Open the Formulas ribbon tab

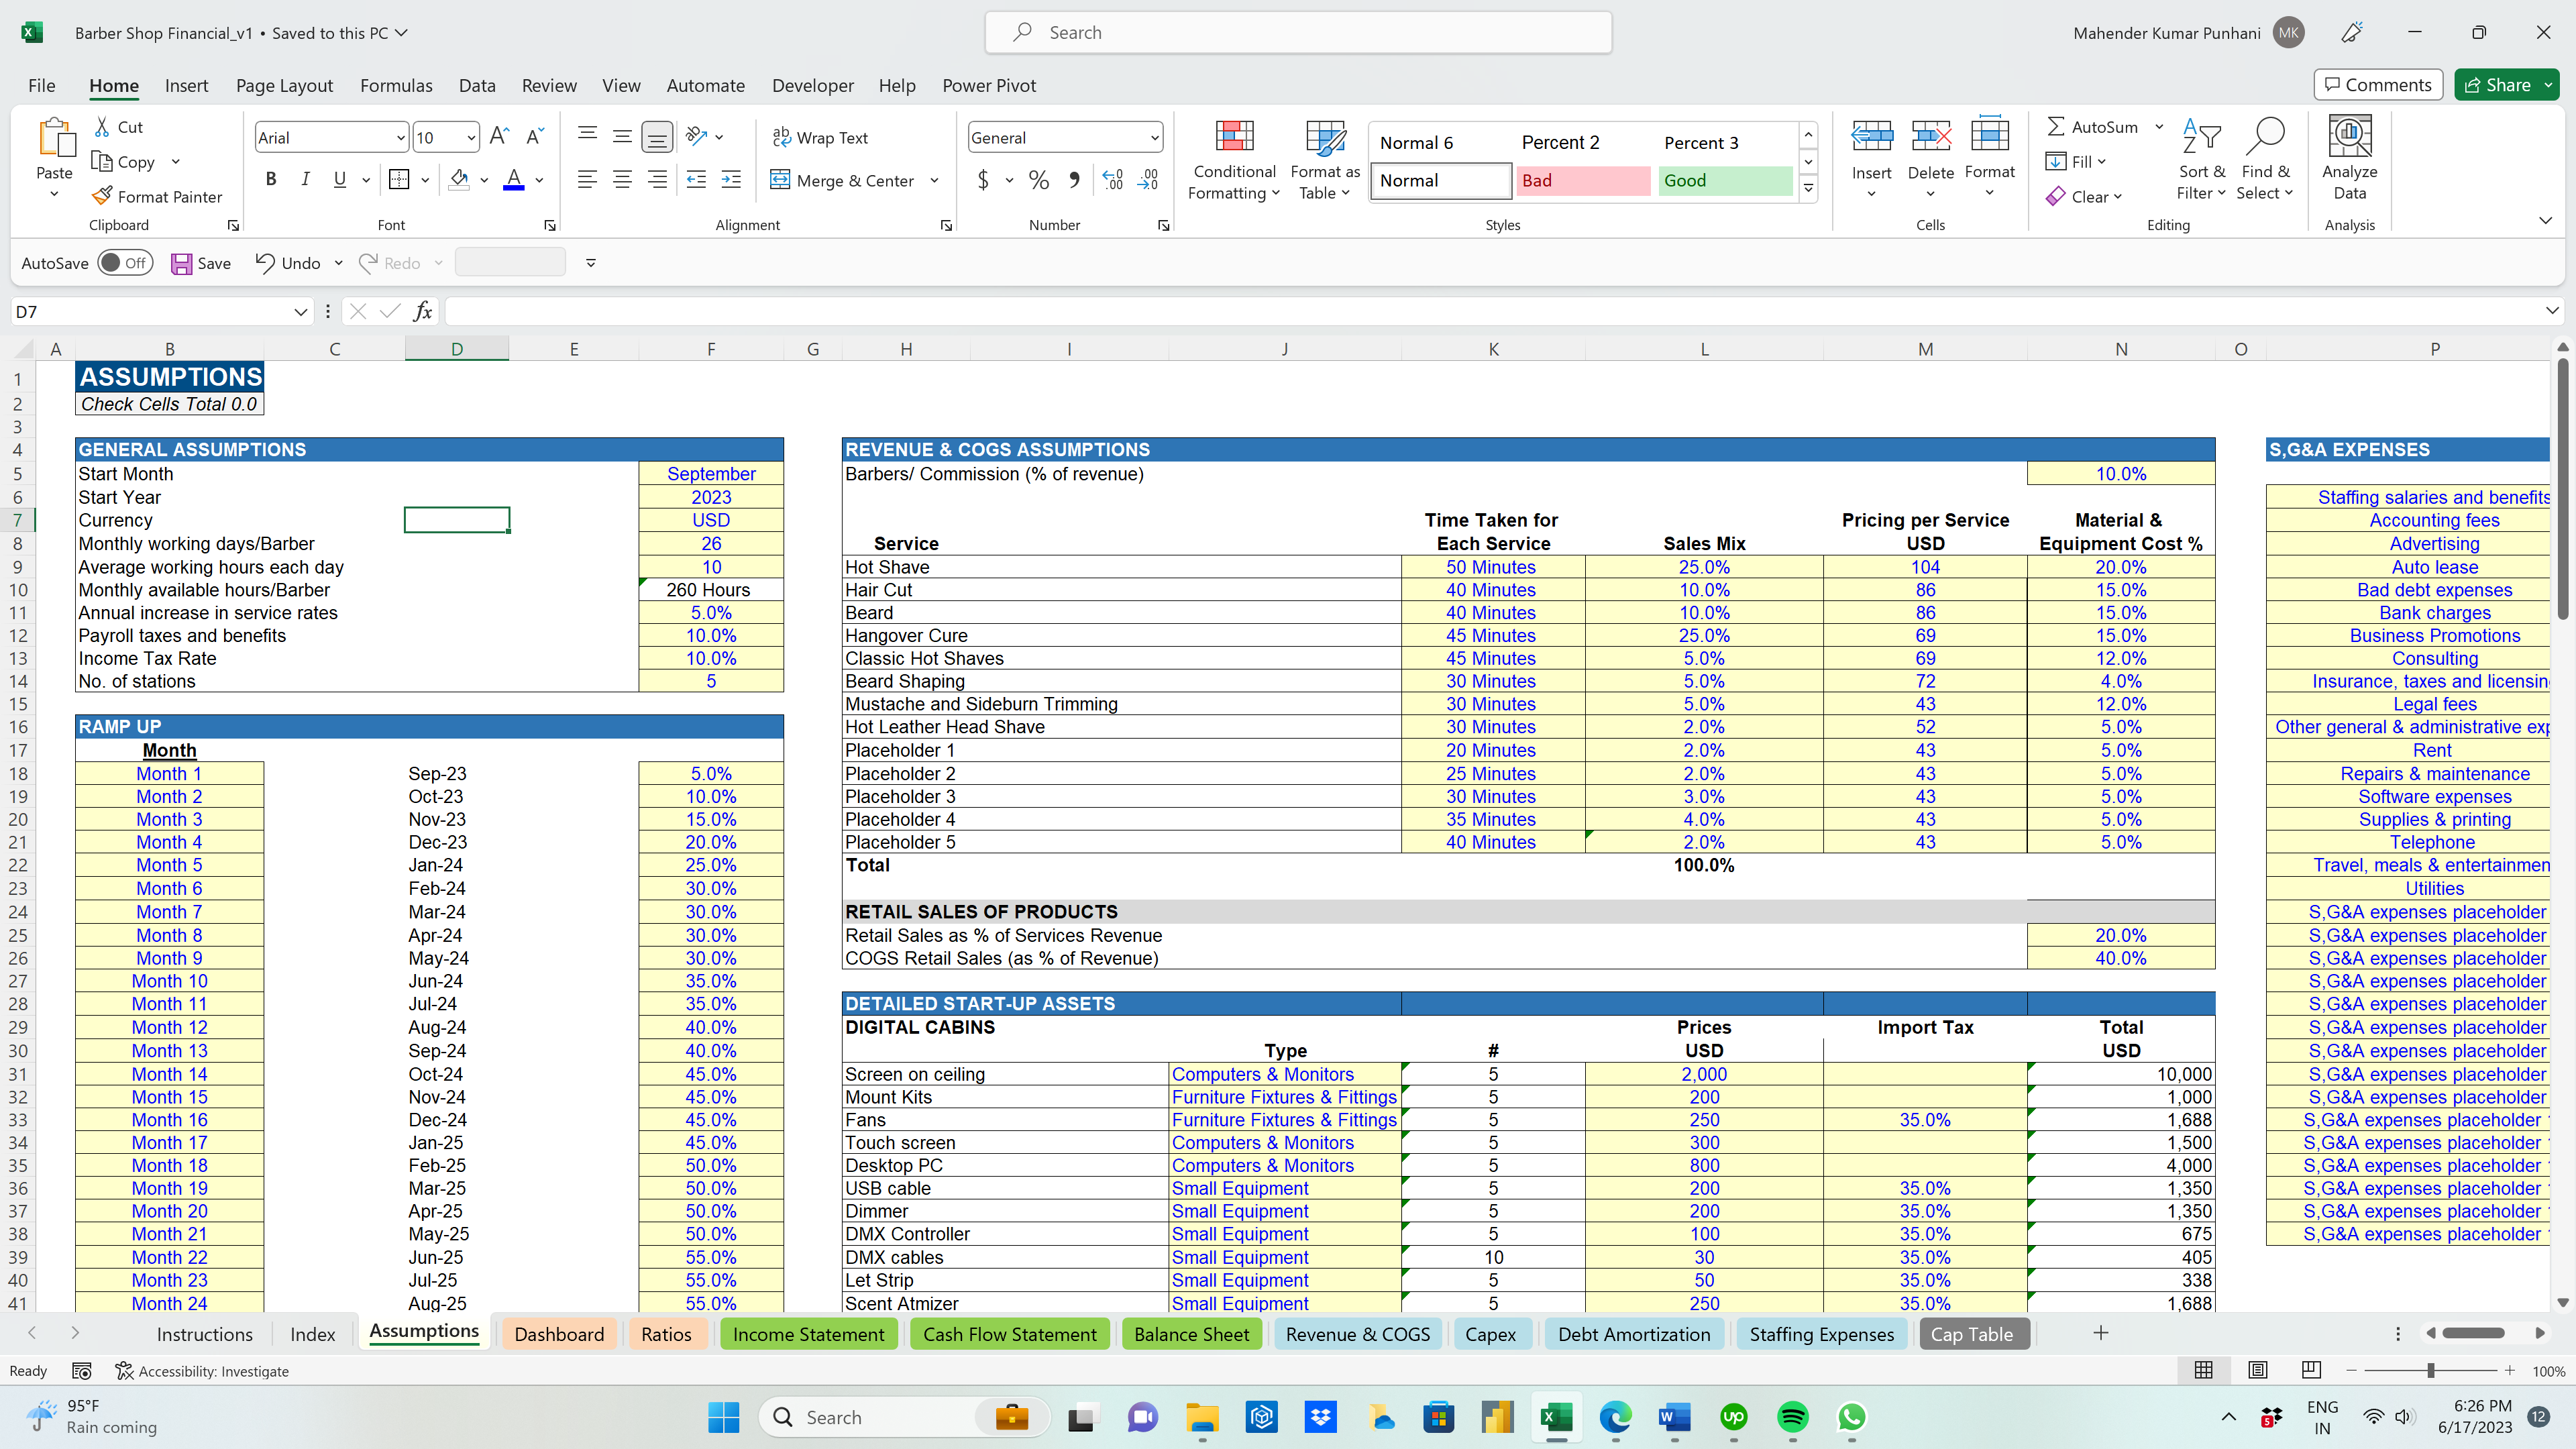[x=396, y=86]
